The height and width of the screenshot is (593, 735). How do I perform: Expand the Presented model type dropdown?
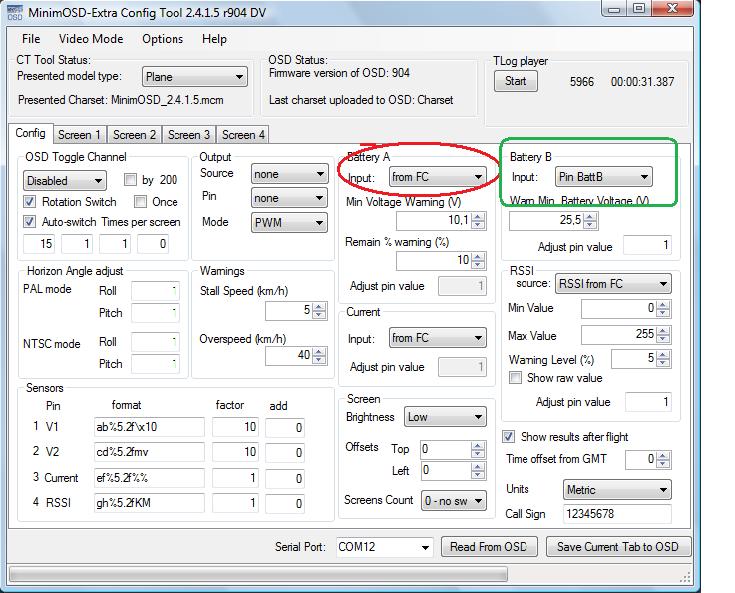194,77
